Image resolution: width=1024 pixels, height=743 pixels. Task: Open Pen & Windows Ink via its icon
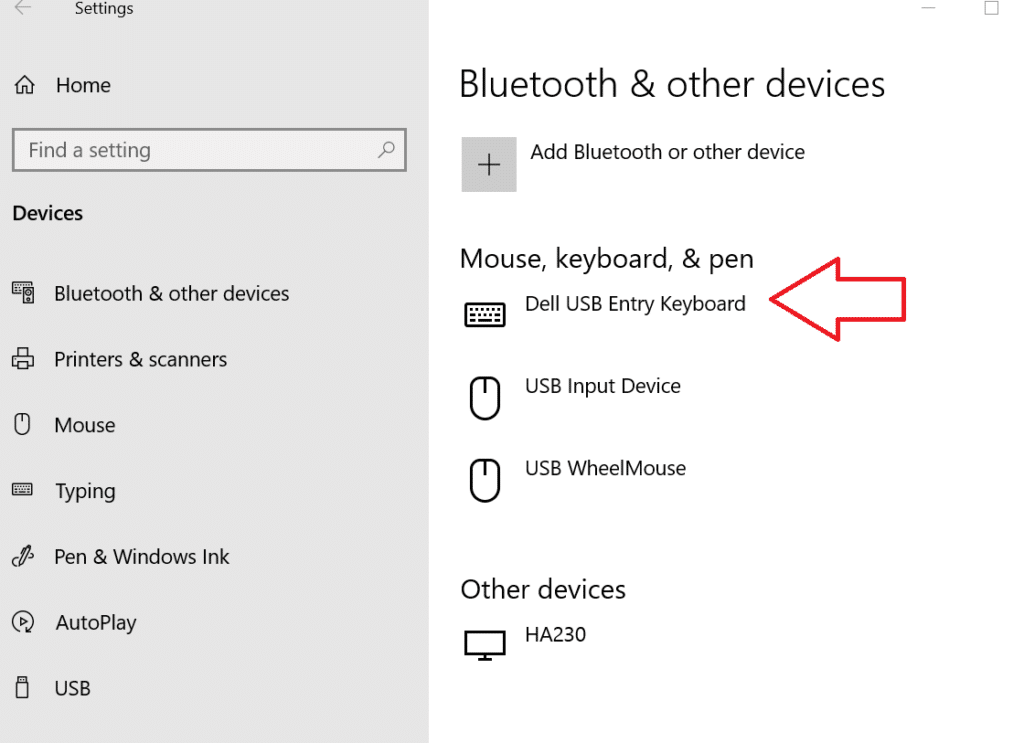[x=23, y=557]
